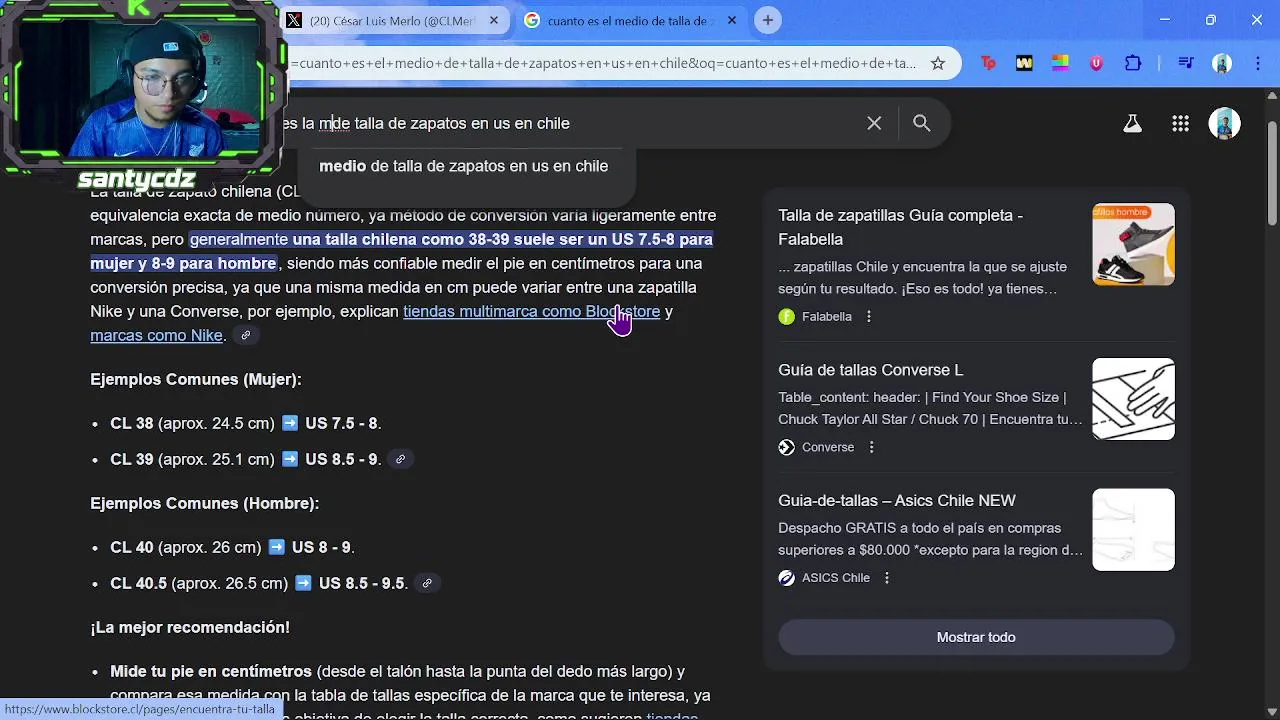
Task: Open more options for ASICS Chile result
Action: pos(887,577)
